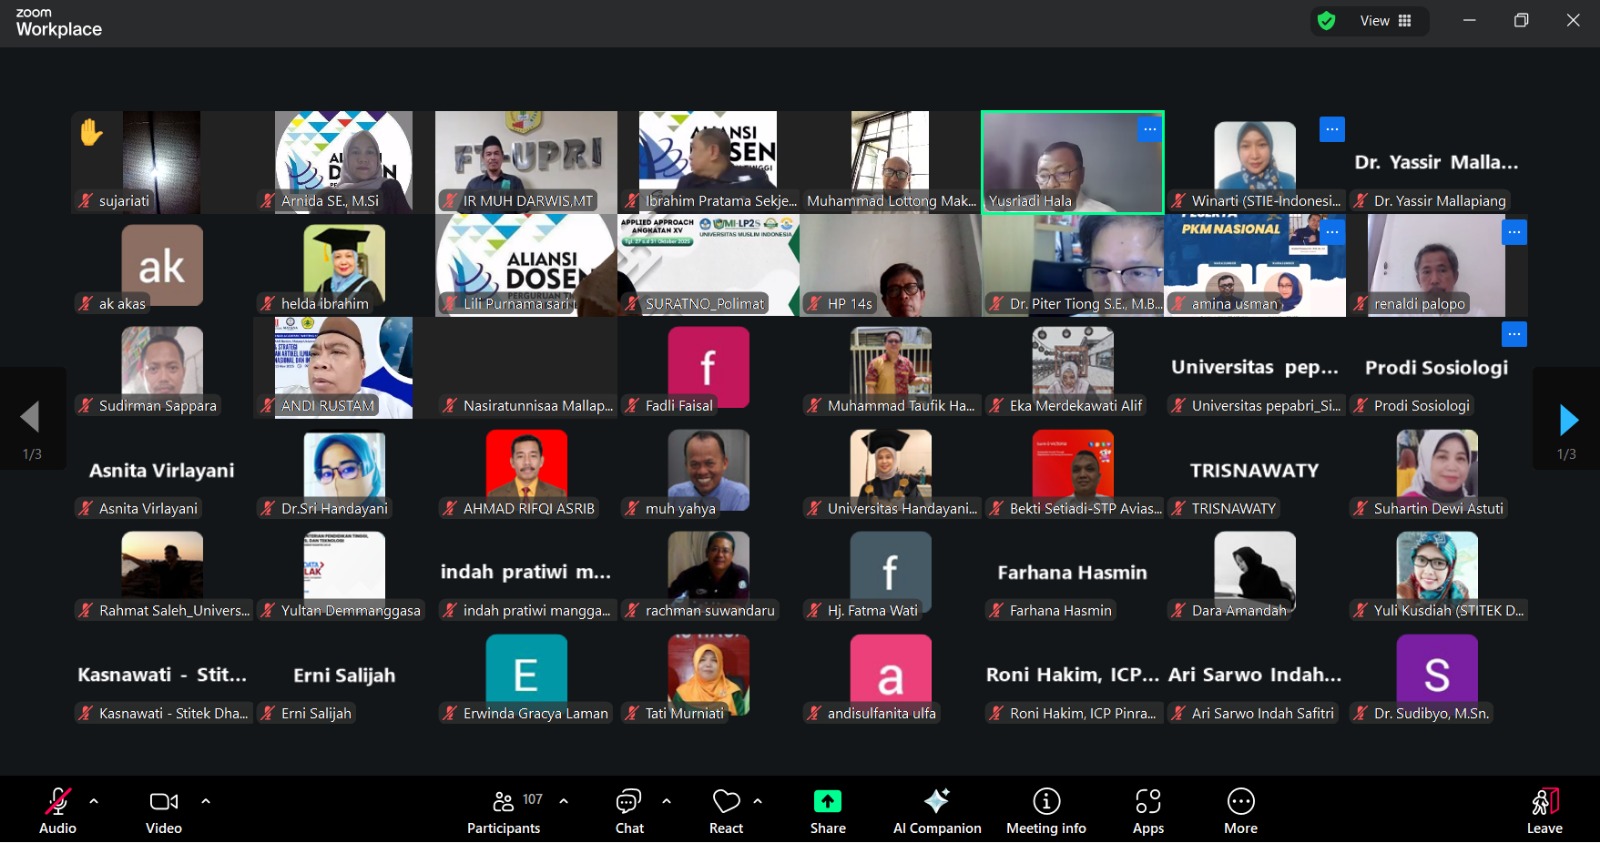Click the green encryption shield icon

(1327, 21)
